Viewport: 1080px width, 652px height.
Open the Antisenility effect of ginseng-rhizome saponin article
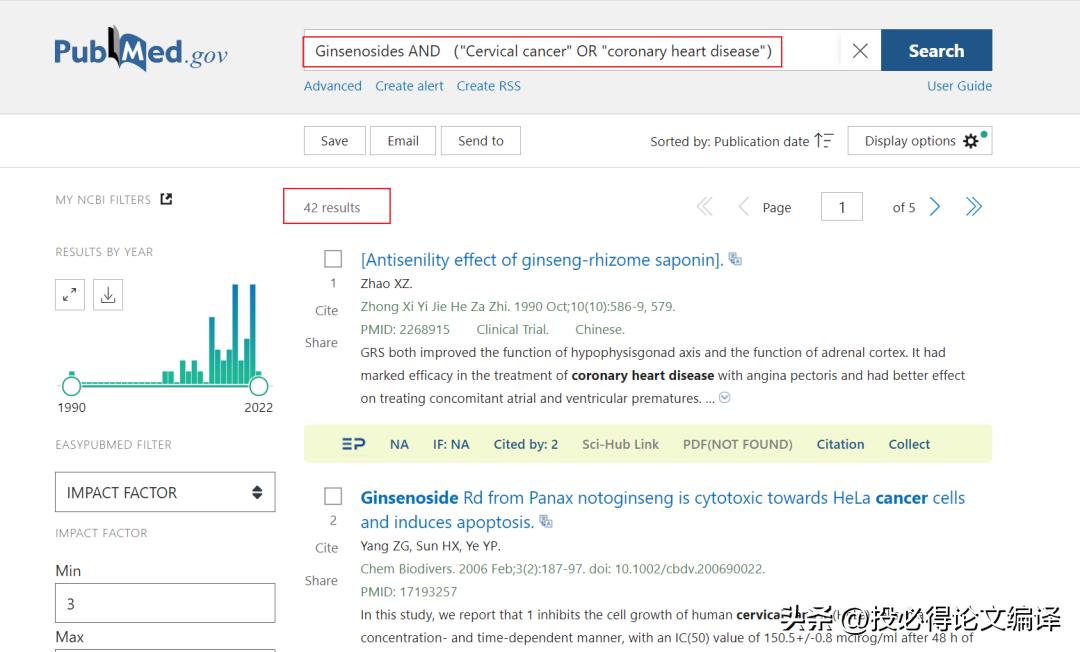[x=542, y=260]
